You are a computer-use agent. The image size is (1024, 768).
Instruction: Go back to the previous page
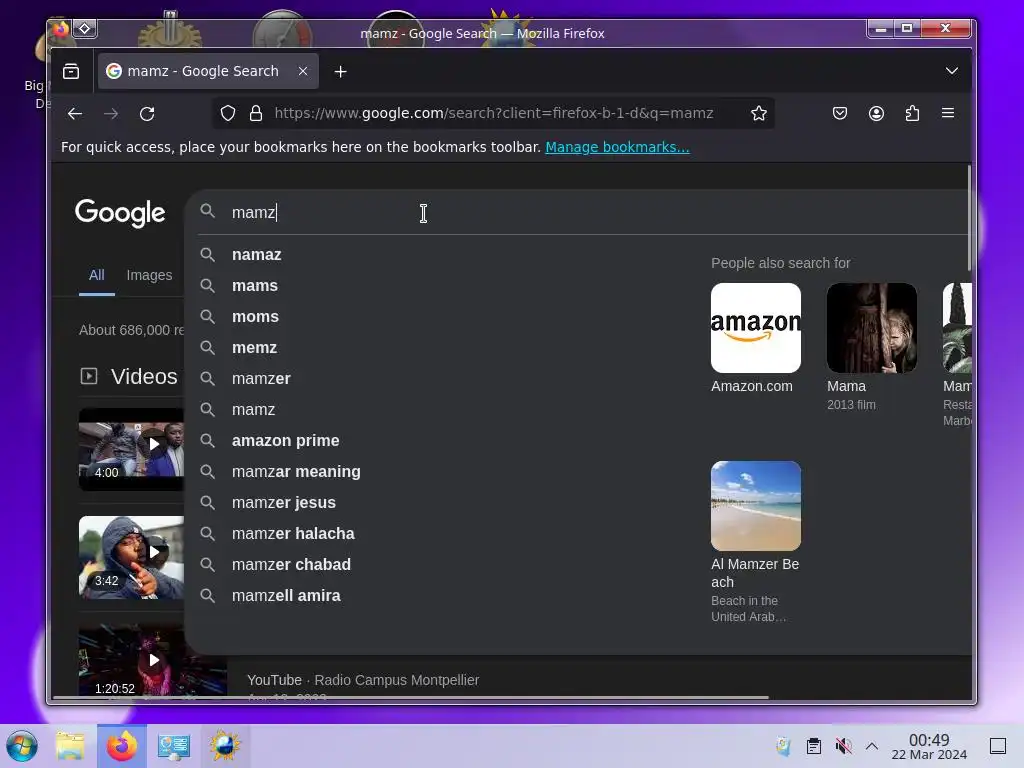[75, 114]
